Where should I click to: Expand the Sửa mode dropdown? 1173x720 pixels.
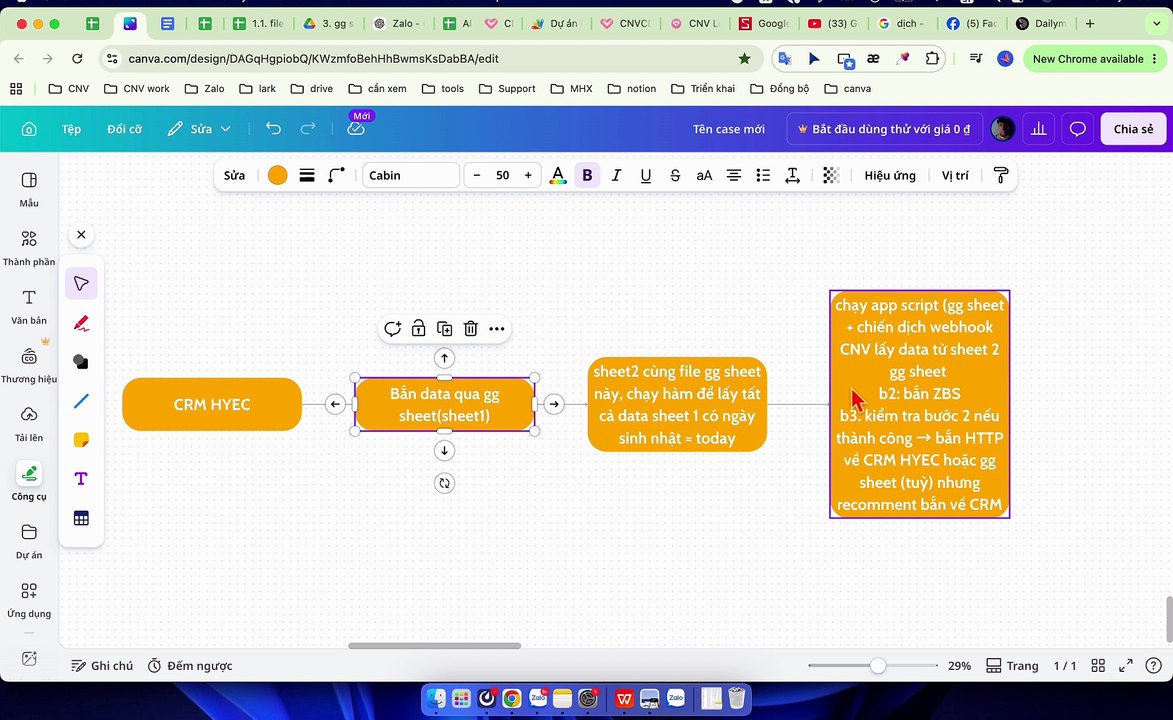click(x=199, y=129)
